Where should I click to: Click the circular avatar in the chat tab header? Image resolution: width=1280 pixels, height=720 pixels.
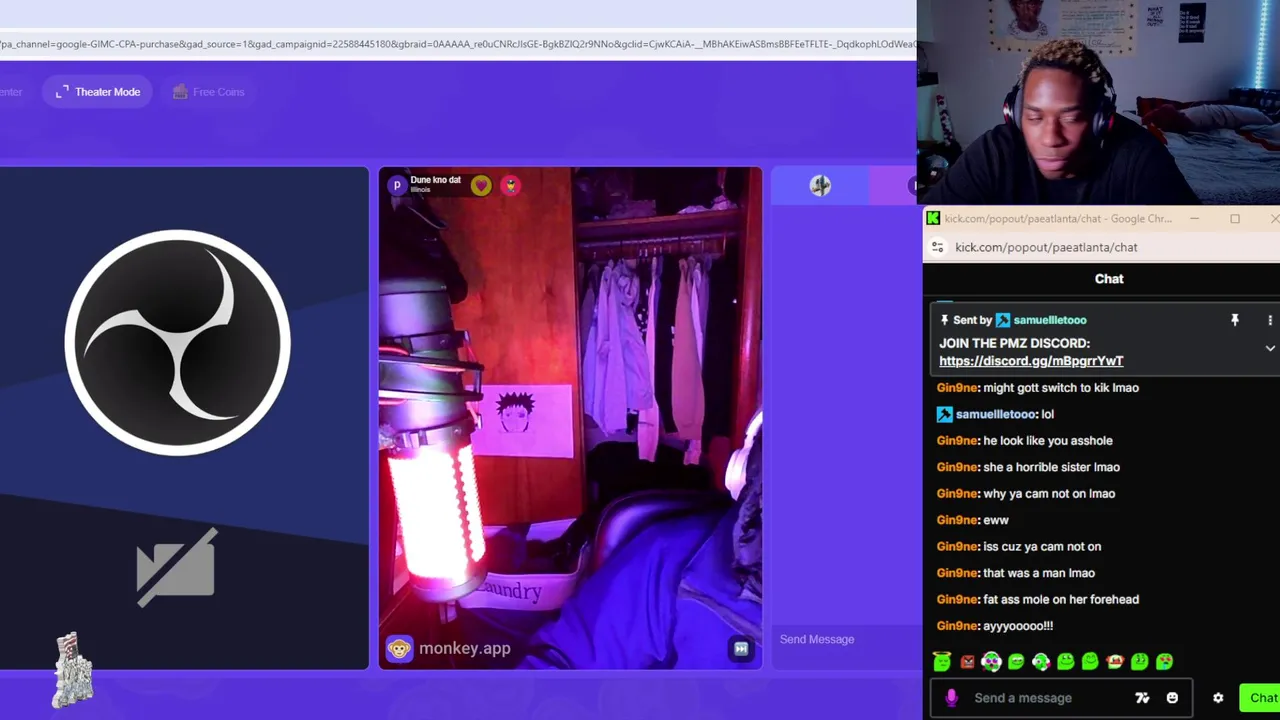pos(820,185)
